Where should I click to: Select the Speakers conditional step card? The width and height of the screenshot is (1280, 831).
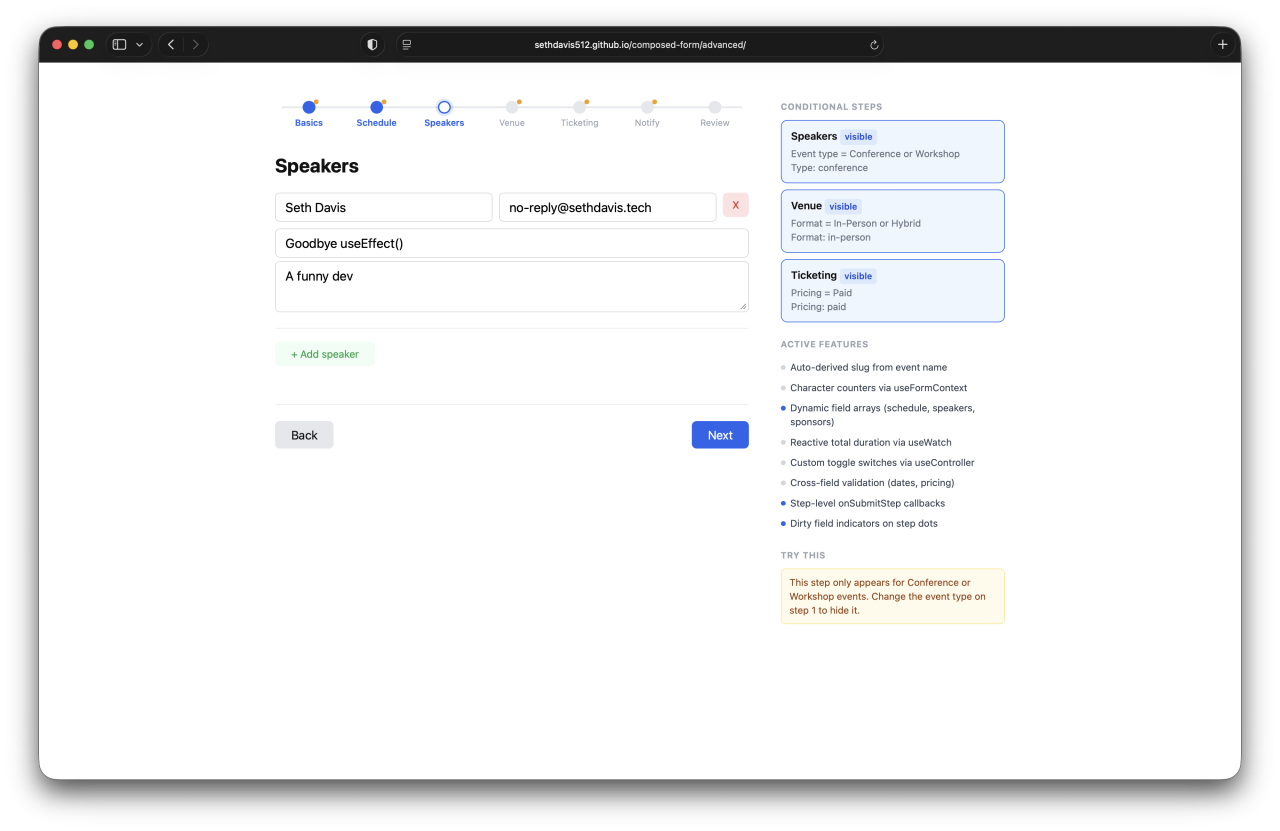coord(893,152)
